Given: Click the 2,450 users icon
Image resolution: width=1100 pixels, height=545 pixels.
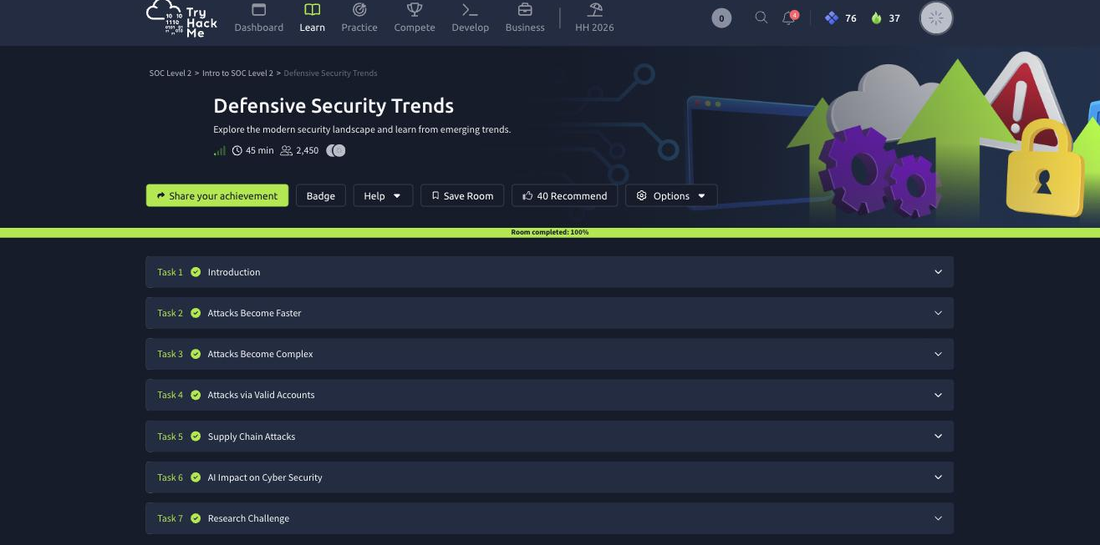Looking at the screenshot, I should click(x=286, y=150).
